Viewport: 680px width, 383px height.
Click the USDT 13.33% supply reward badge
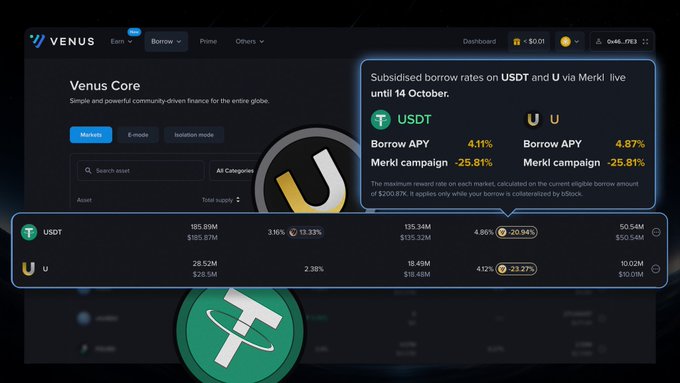[306, 232]
